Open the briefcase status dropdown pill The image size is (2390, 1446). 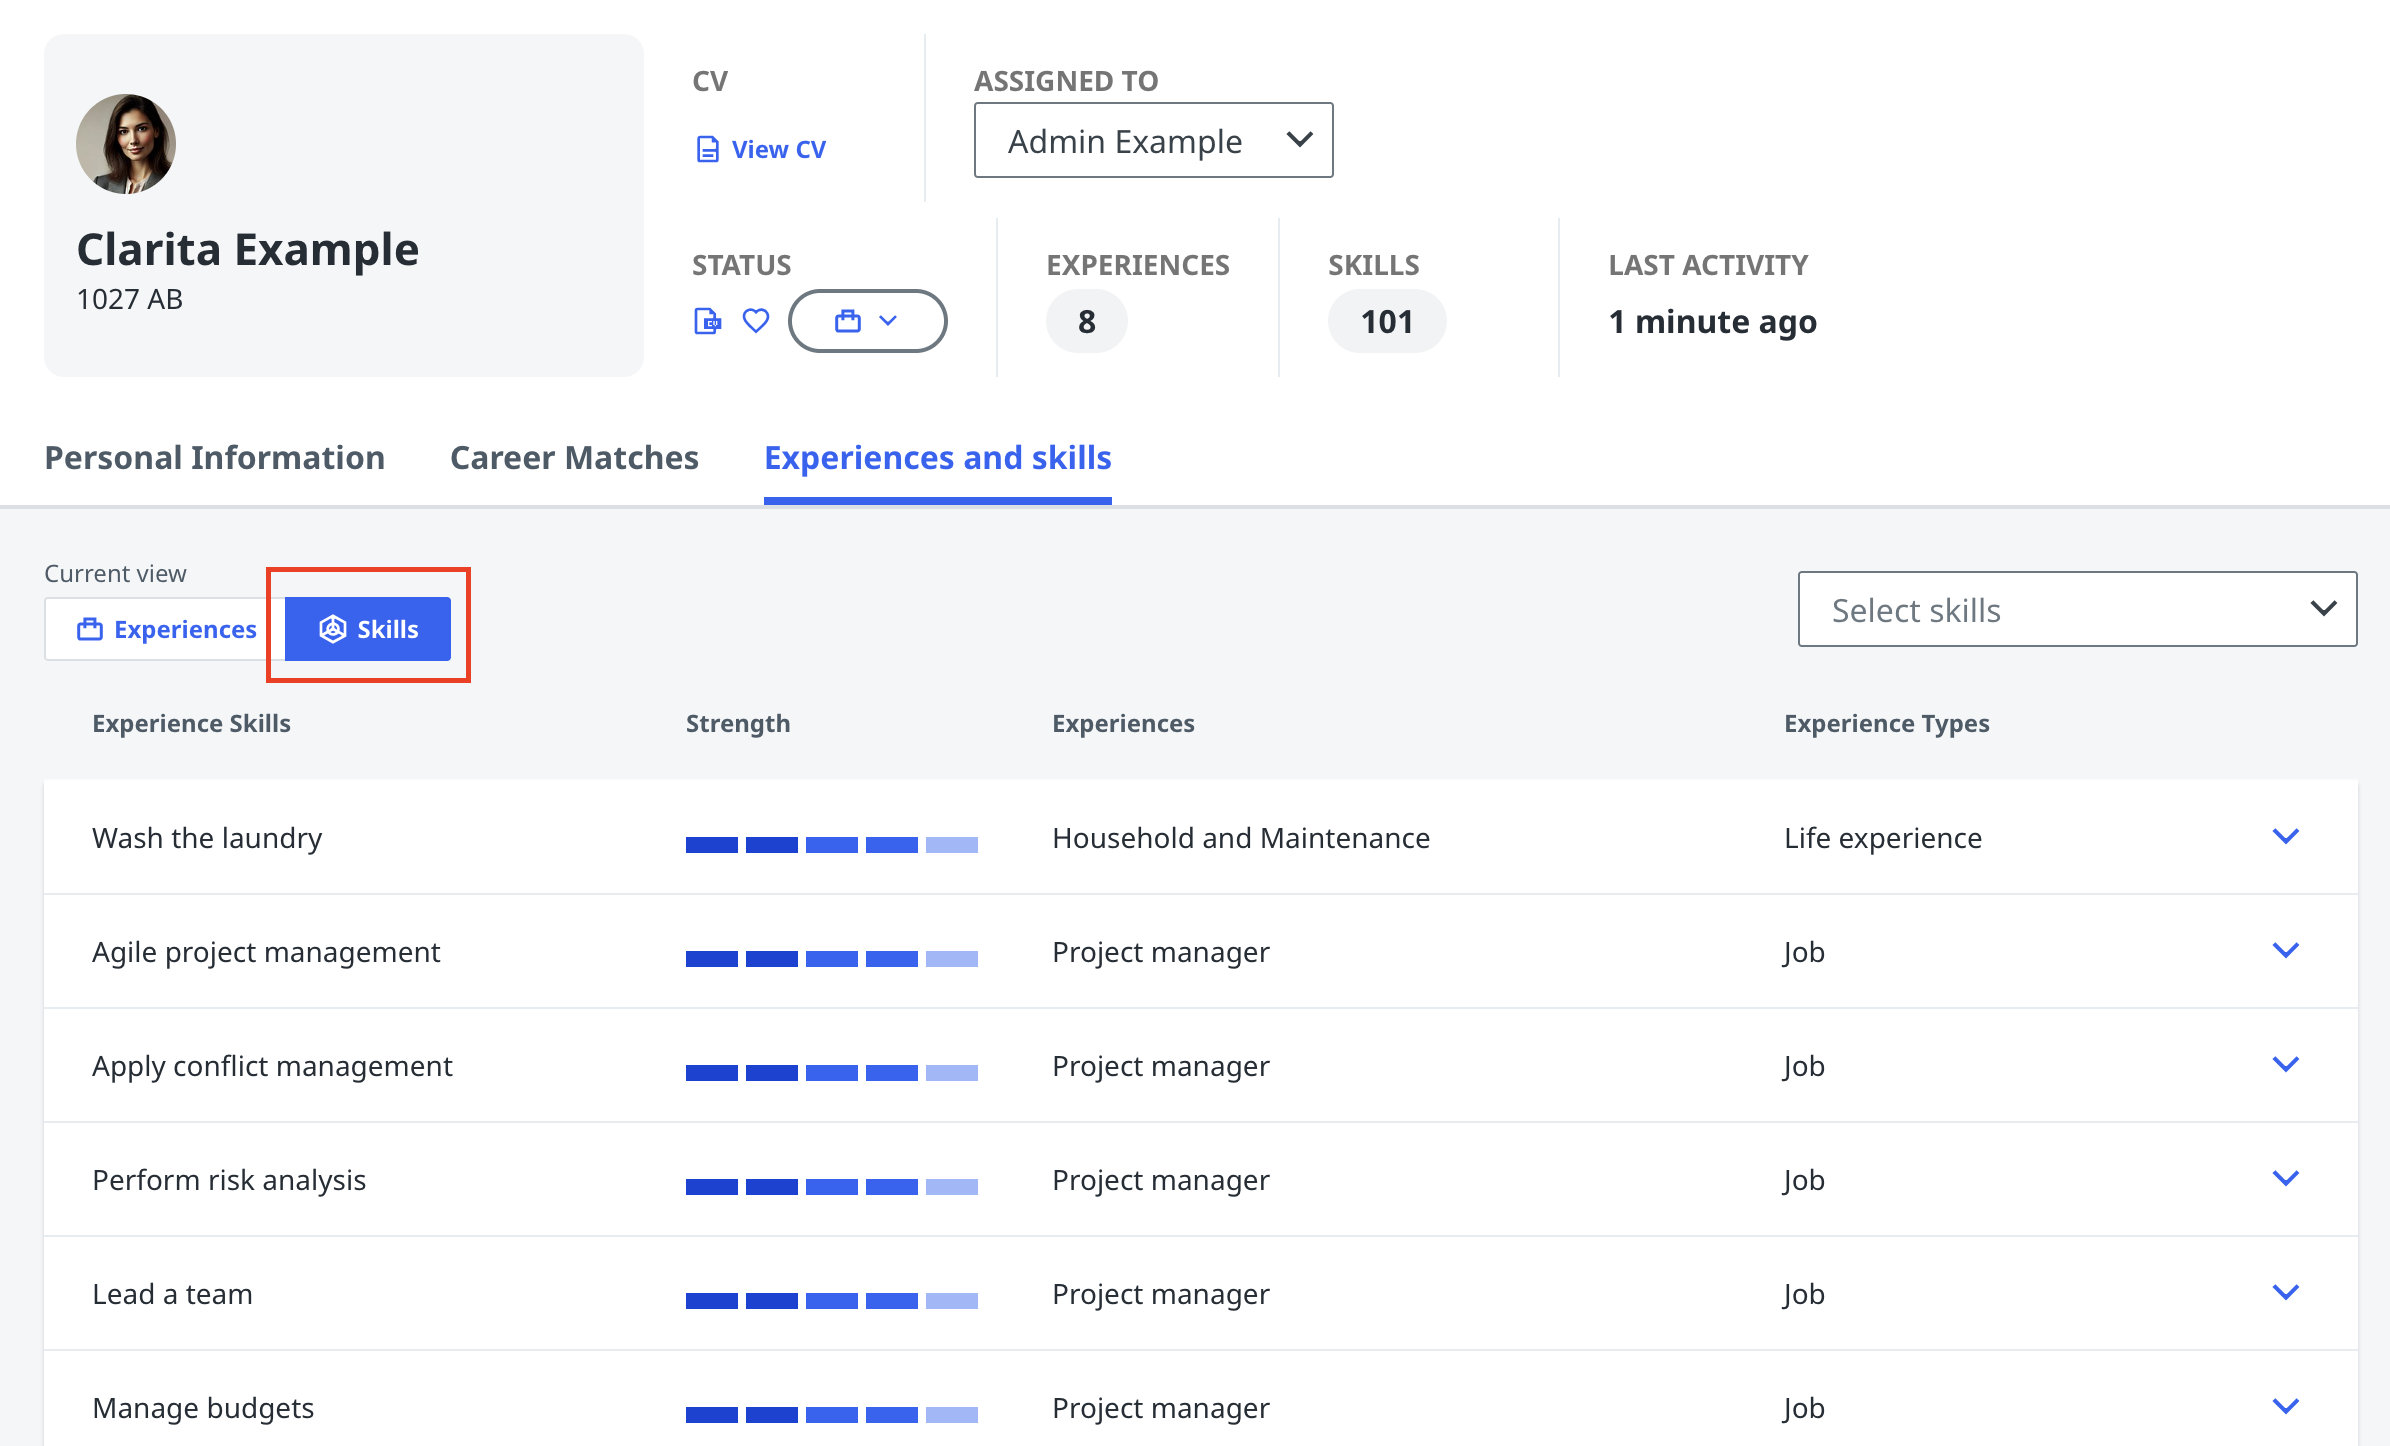(867, 321)
